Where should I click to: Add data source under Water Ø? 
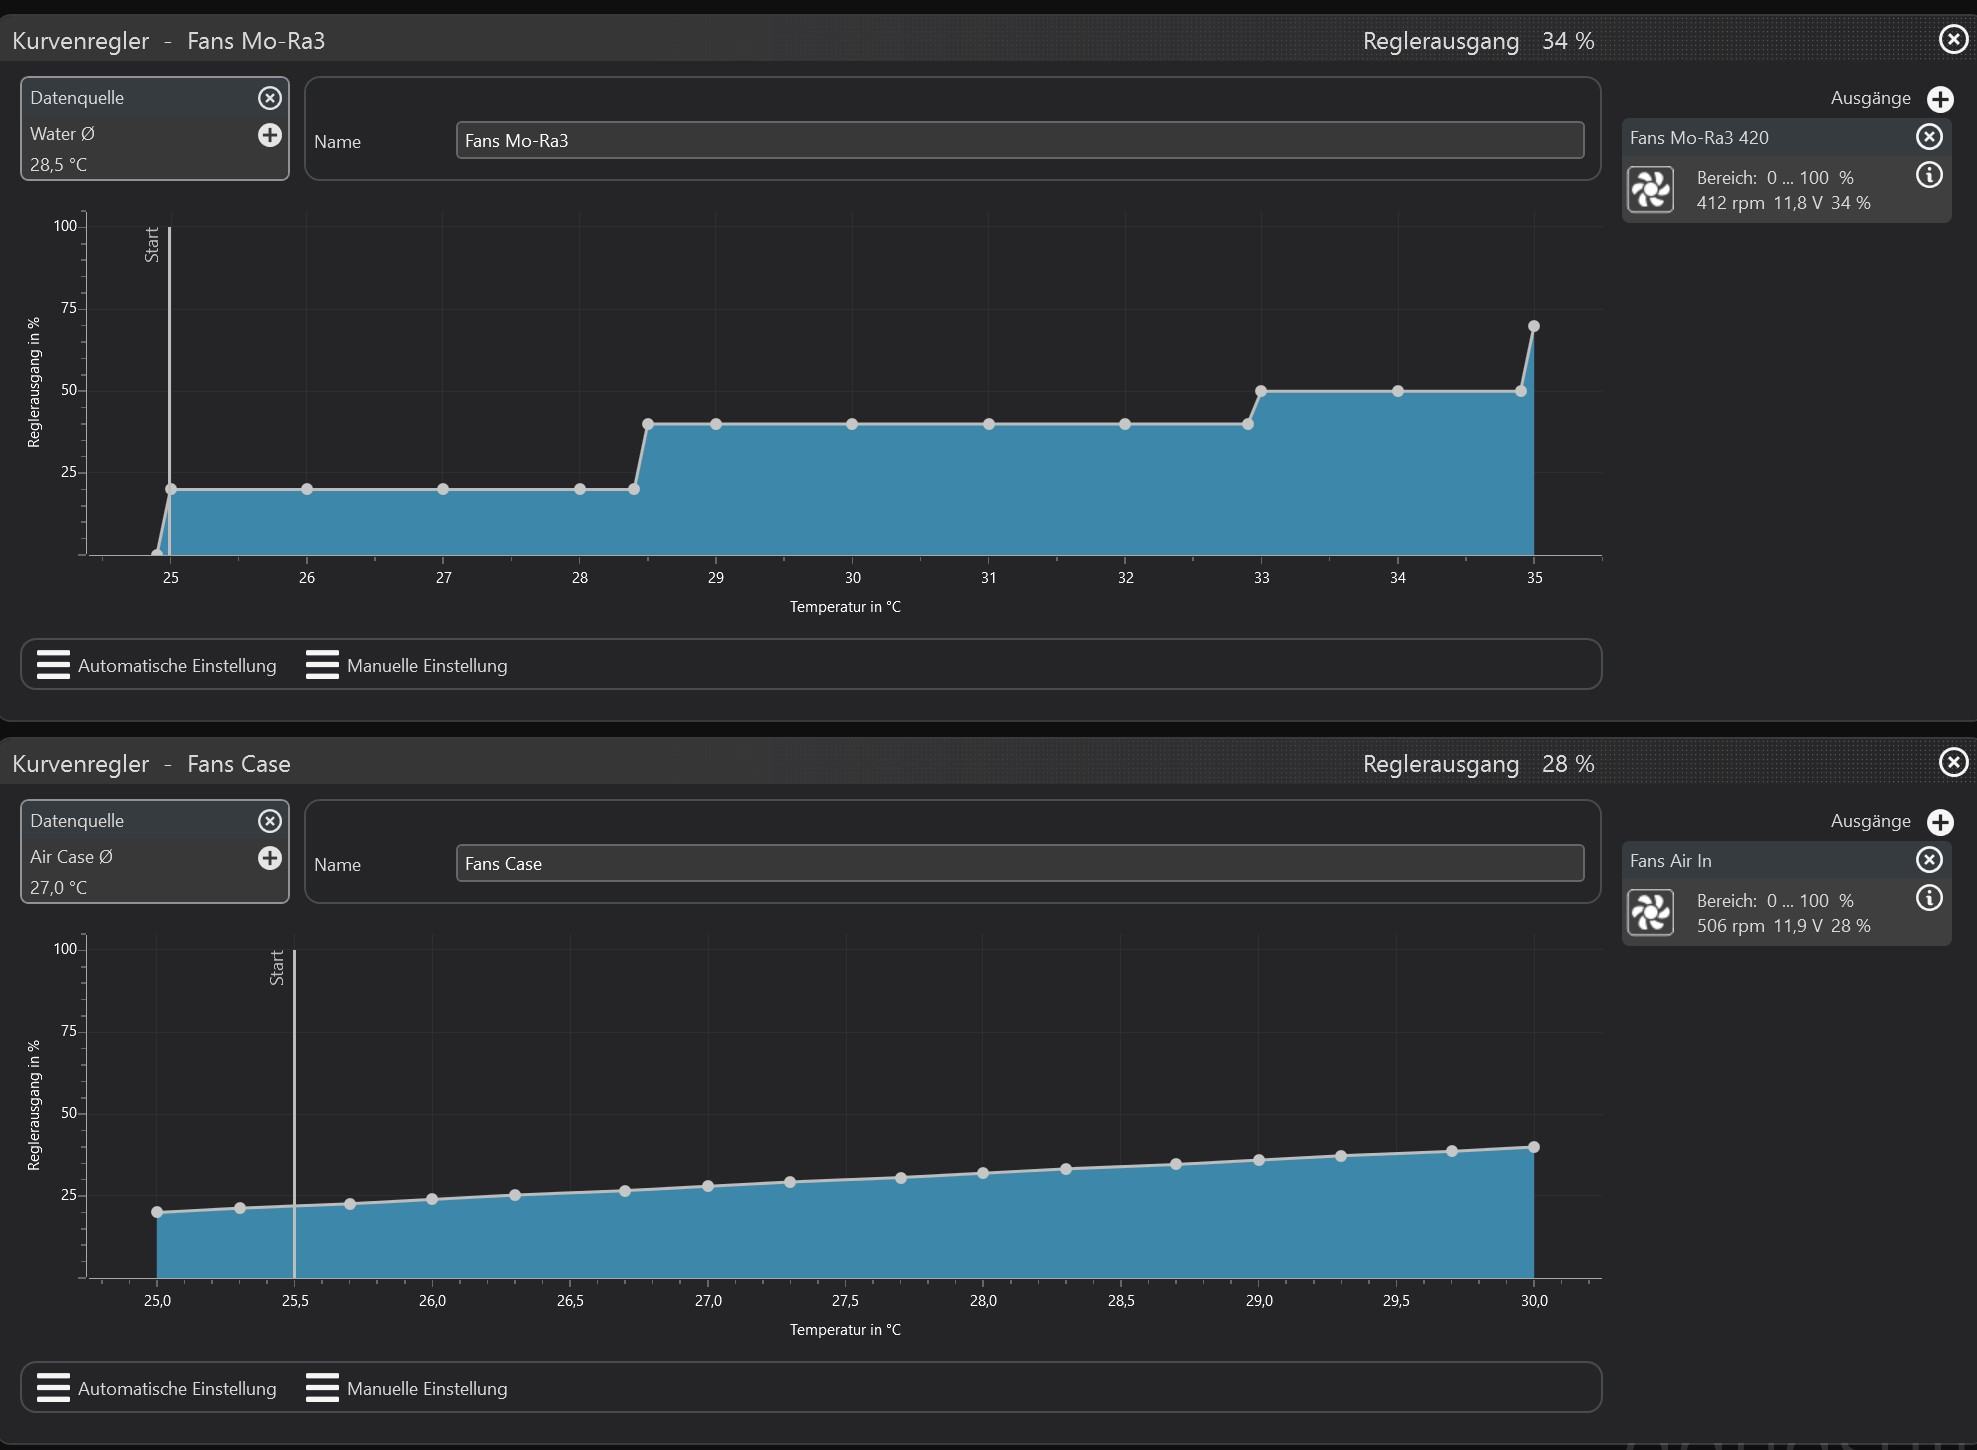(270, 135)
